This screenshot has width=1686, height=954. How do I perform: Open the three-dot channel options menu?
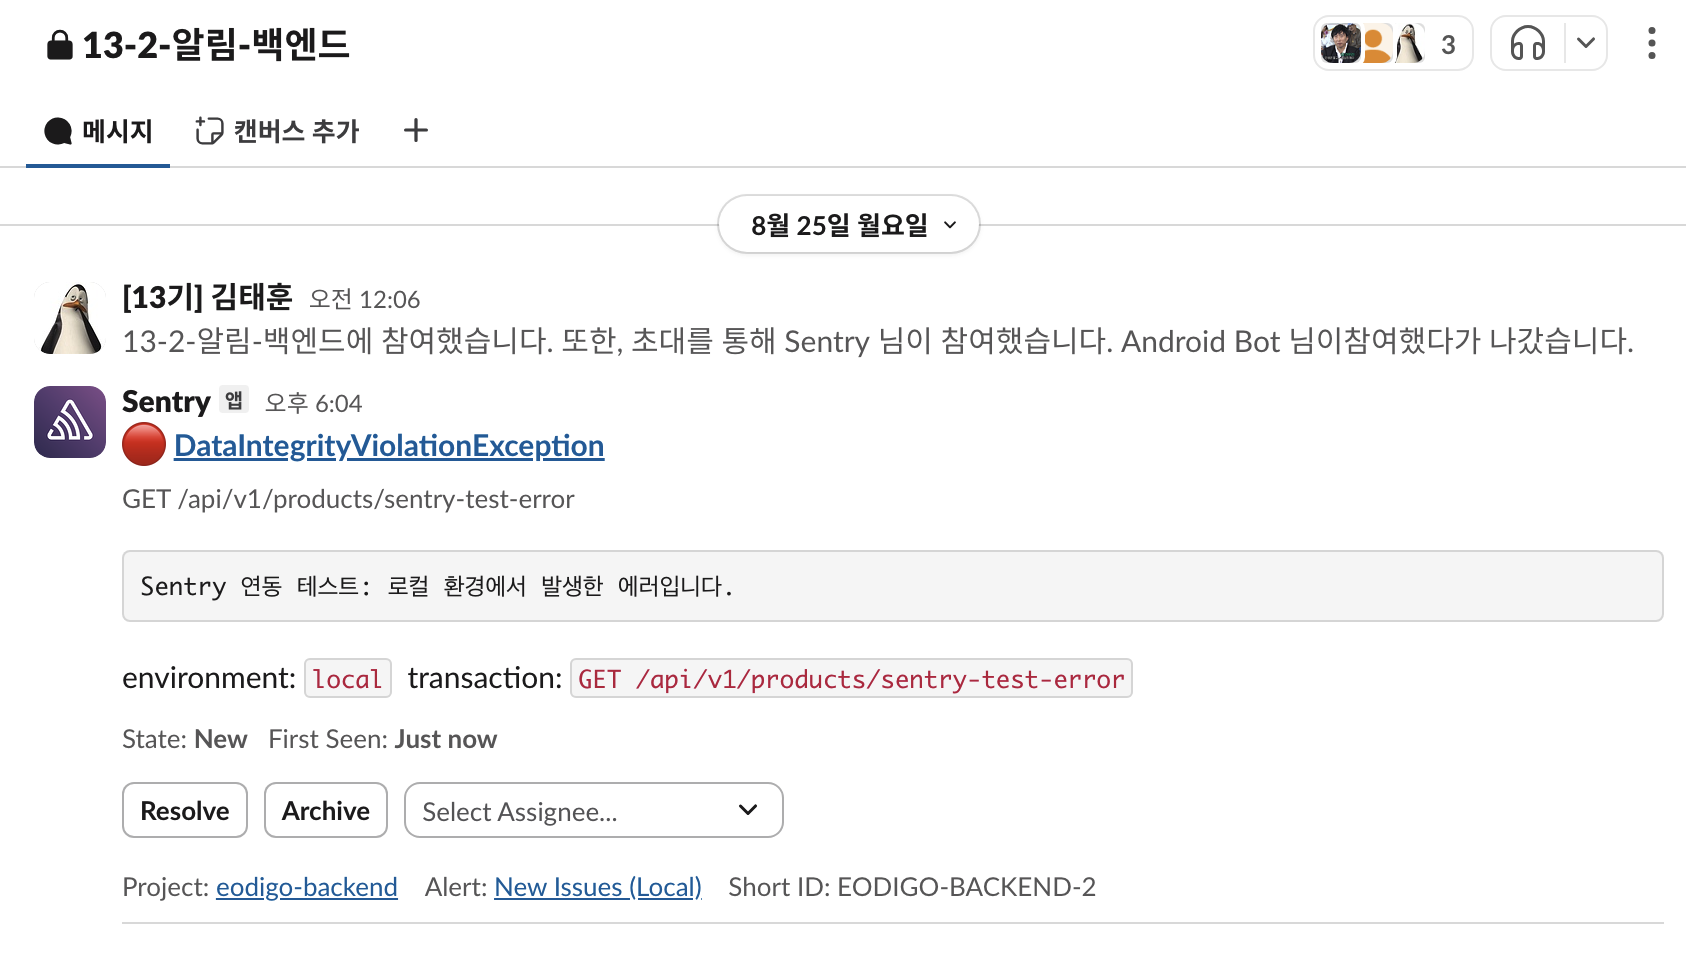(1651, 44)
